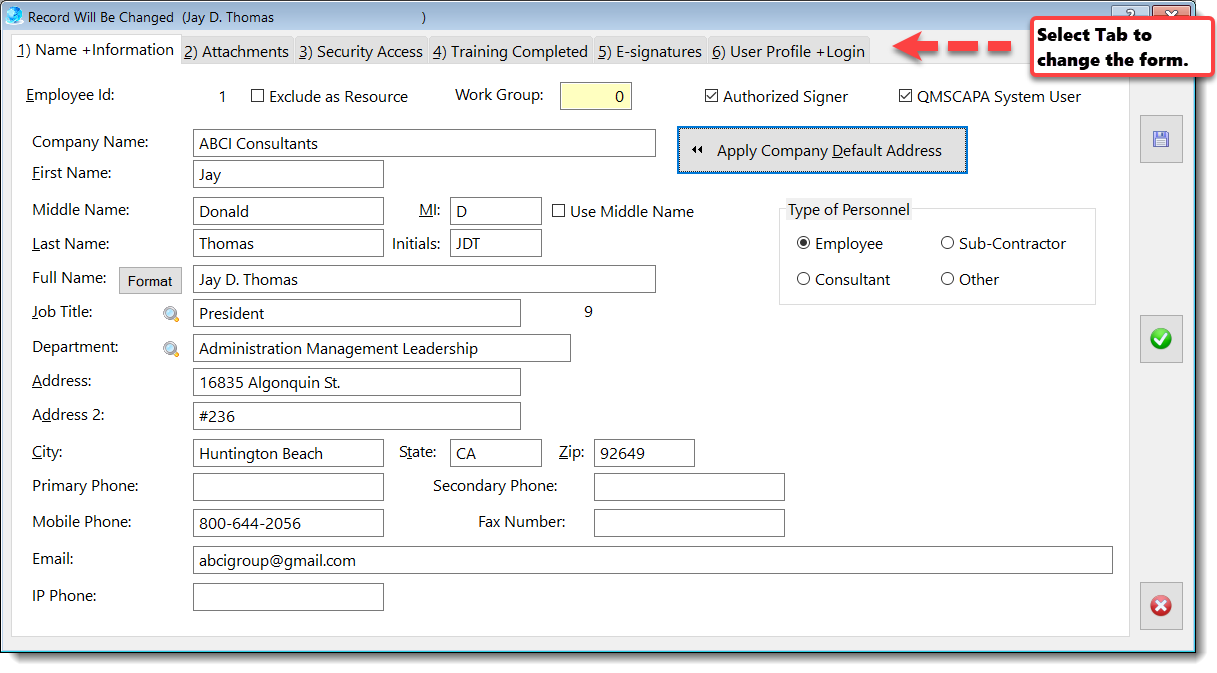Click the yellow Work Group field
Screen dimensions: 1217x673
click(595, 97)
